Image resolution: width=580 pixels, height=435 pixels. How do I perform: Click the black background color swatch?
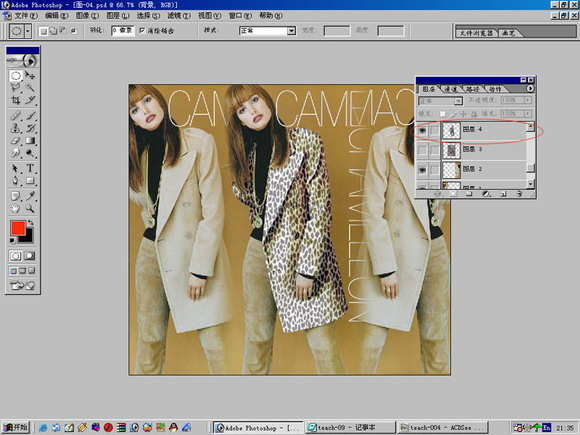click(x=28, y=238)
